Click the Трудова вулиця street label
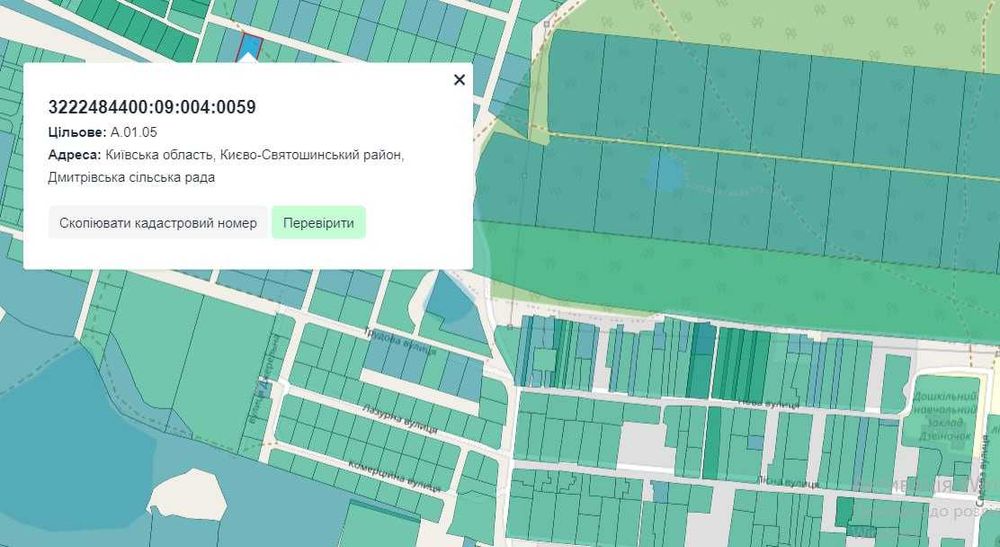 400,341
